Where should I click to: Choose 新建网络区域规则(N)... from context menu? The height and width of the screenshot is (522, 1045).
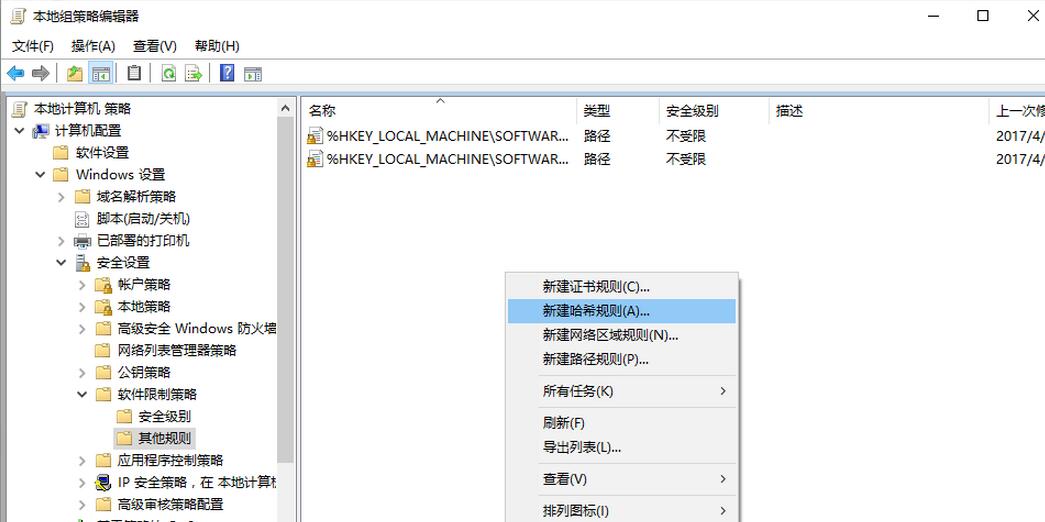622,335
